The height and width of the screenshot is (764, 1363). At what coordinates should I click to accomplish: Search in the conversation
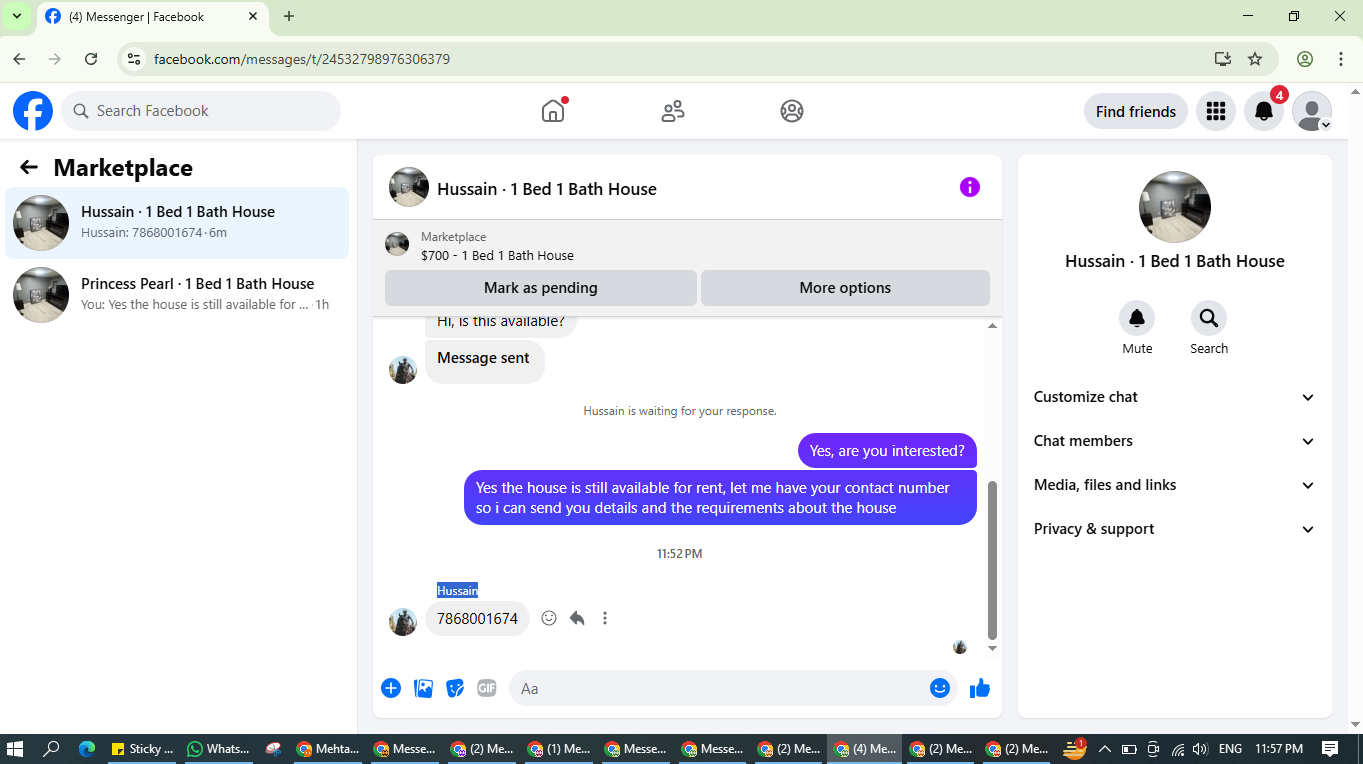tap(1209, 319)
